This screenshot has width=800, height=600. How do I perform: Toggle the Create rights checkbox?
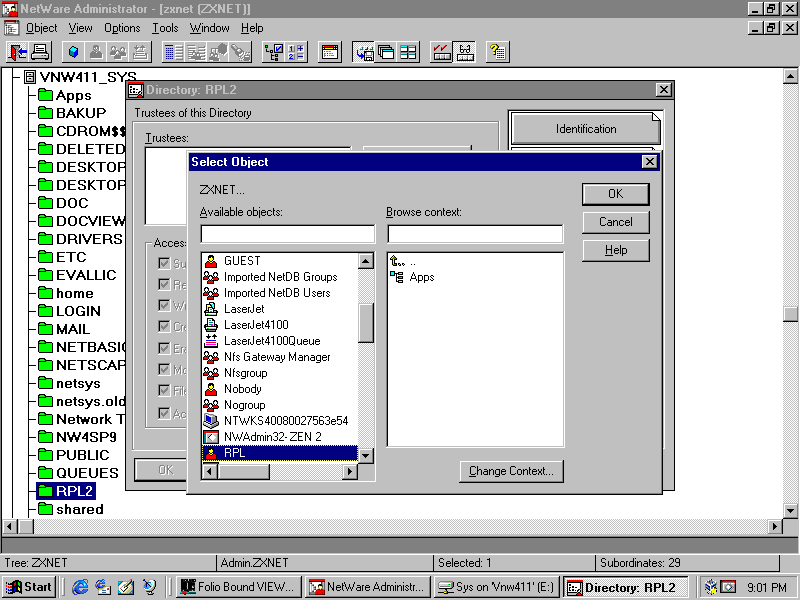coord(164,327)
